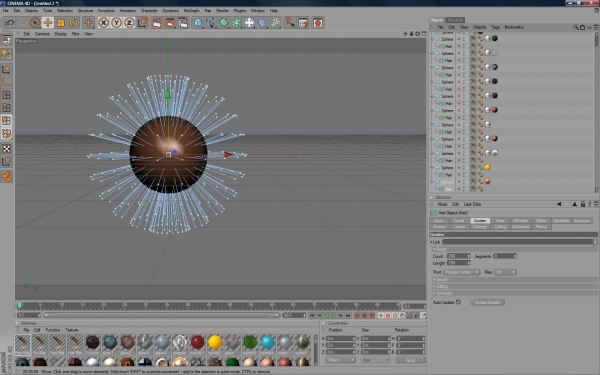Switch to the Dynamics tab in Attributes
Screen dimensions: 600x375
(x=582, y=220)
